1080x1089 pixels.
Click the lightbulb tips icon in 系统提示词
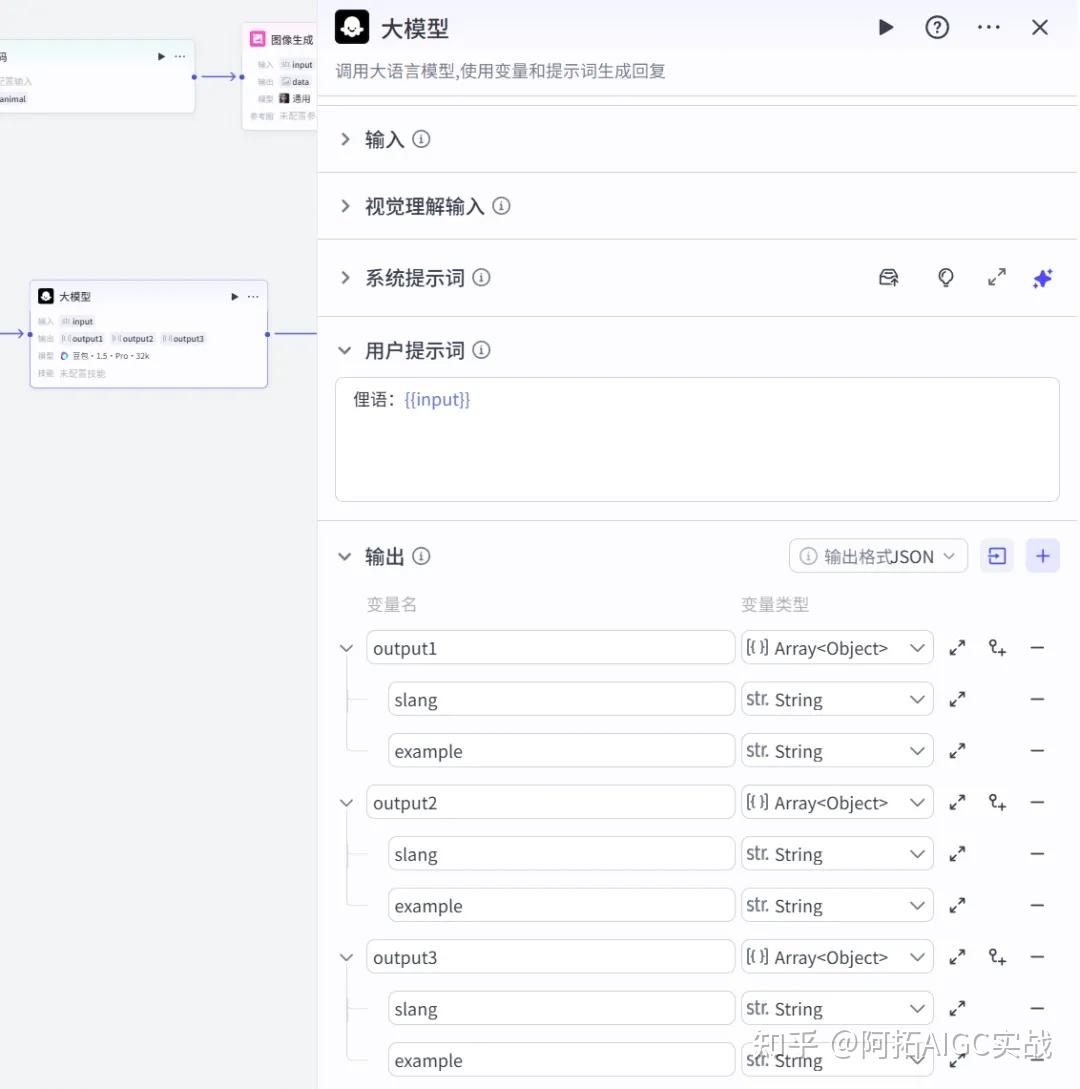(945, 278)
